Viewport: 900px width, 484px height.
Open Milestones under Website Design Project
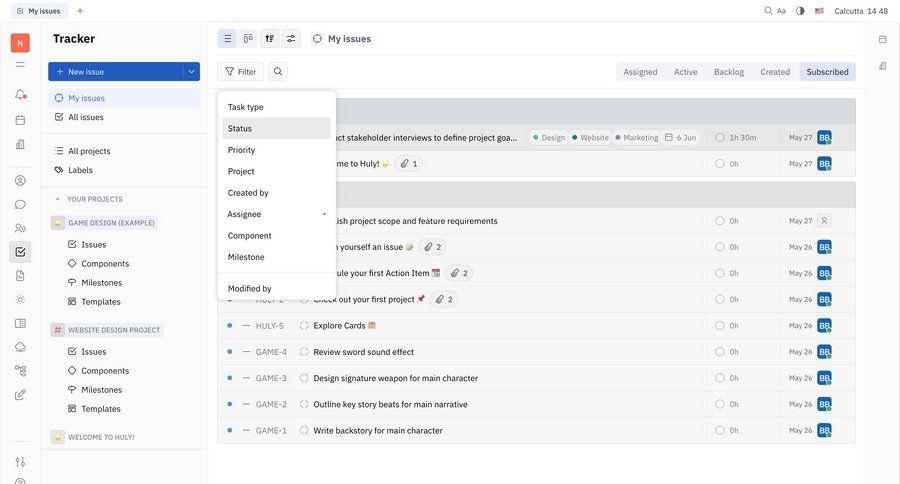(102, 390)
